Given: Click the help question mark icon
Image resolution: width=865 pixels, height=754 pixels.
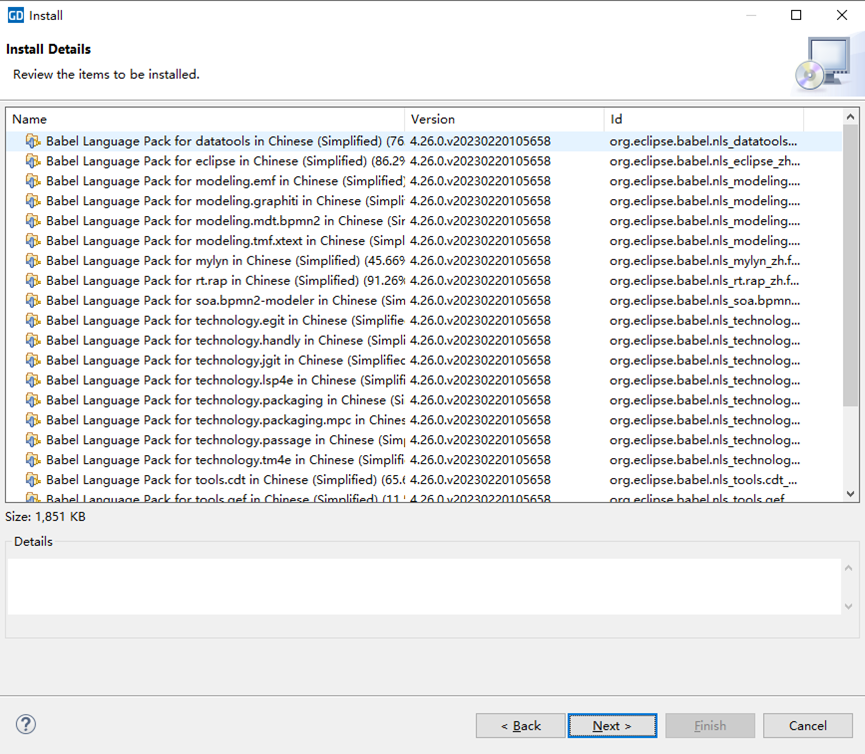Looking at the screenshot, I should tap(26, 725).
